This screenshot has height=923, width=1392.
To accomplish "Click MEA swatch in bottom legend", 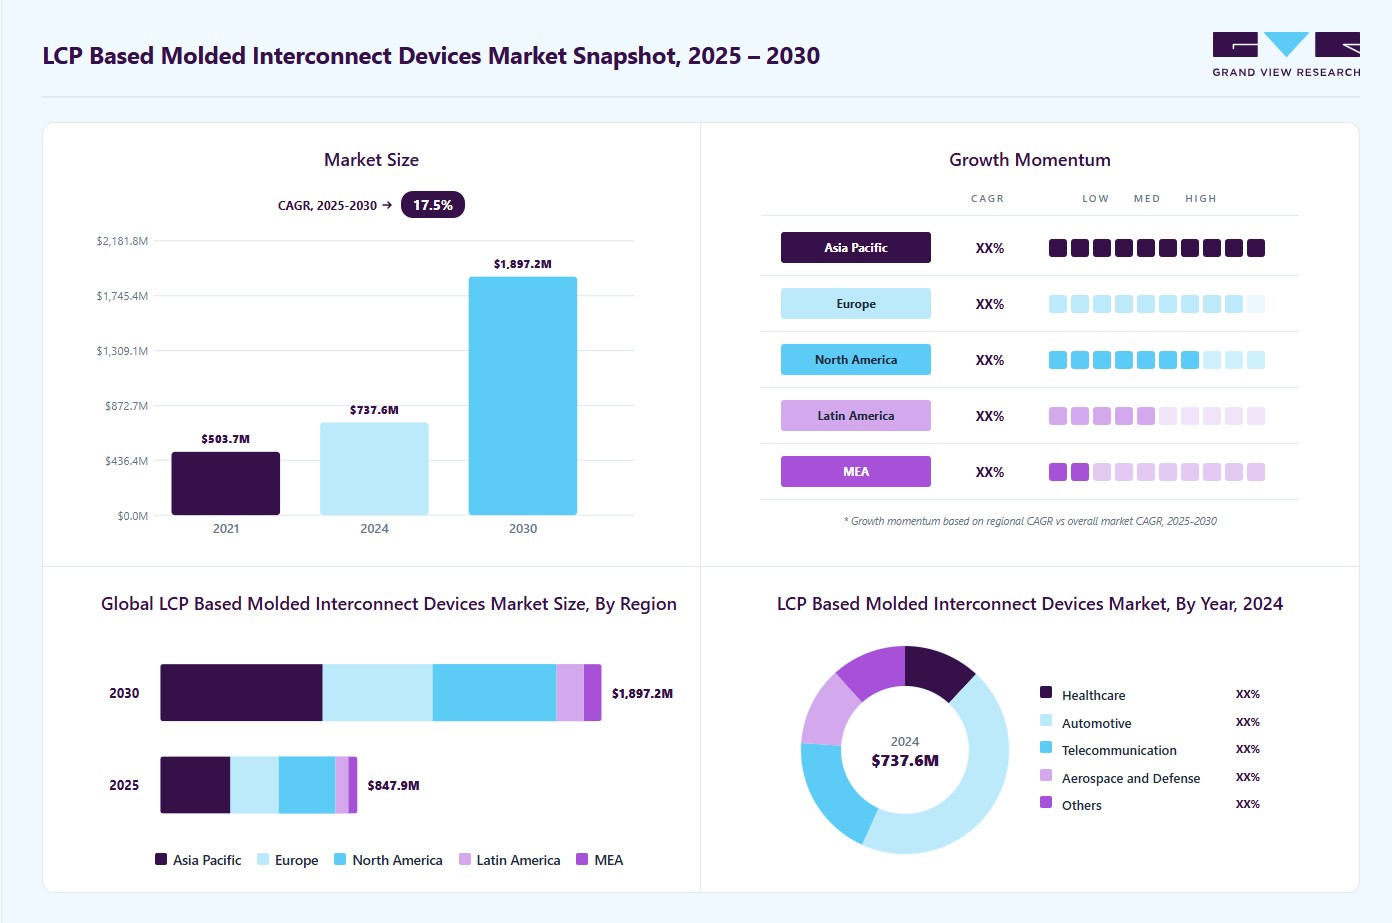I will pos(582,859).
